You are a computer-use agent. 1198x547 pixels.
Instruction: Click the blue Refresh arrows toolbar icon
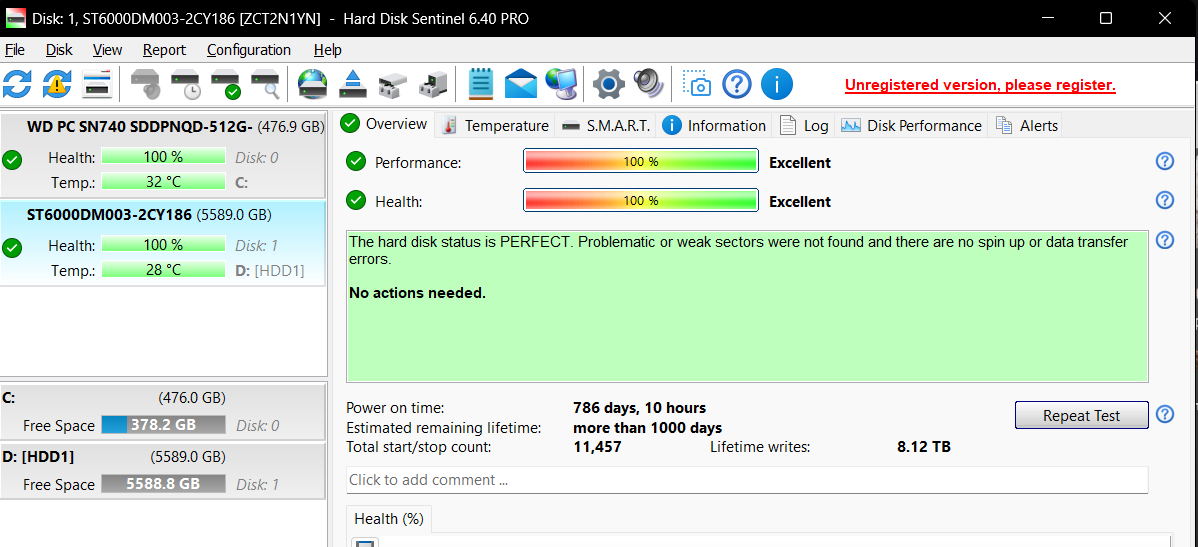pyautogui.click(x=17, y=83)
